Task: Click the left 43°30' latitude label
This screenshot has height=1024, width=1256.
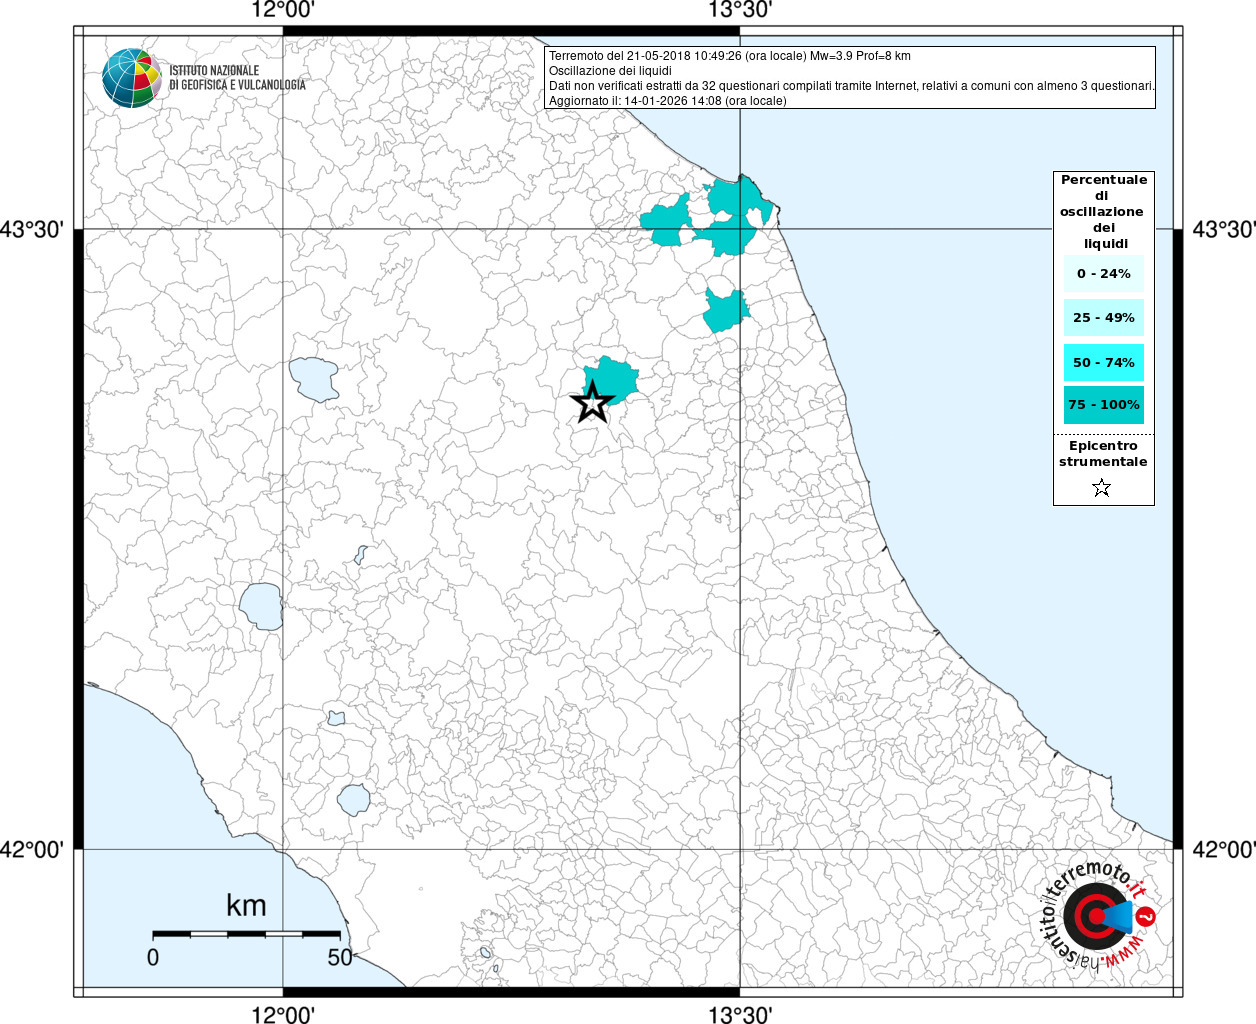Action: [32, 230]
